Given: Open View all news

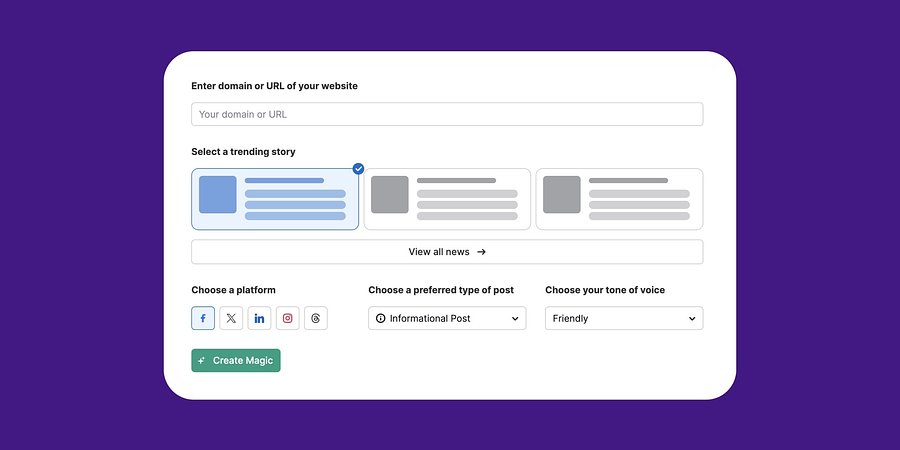Looking at the screenshot, I should [447, 252].
